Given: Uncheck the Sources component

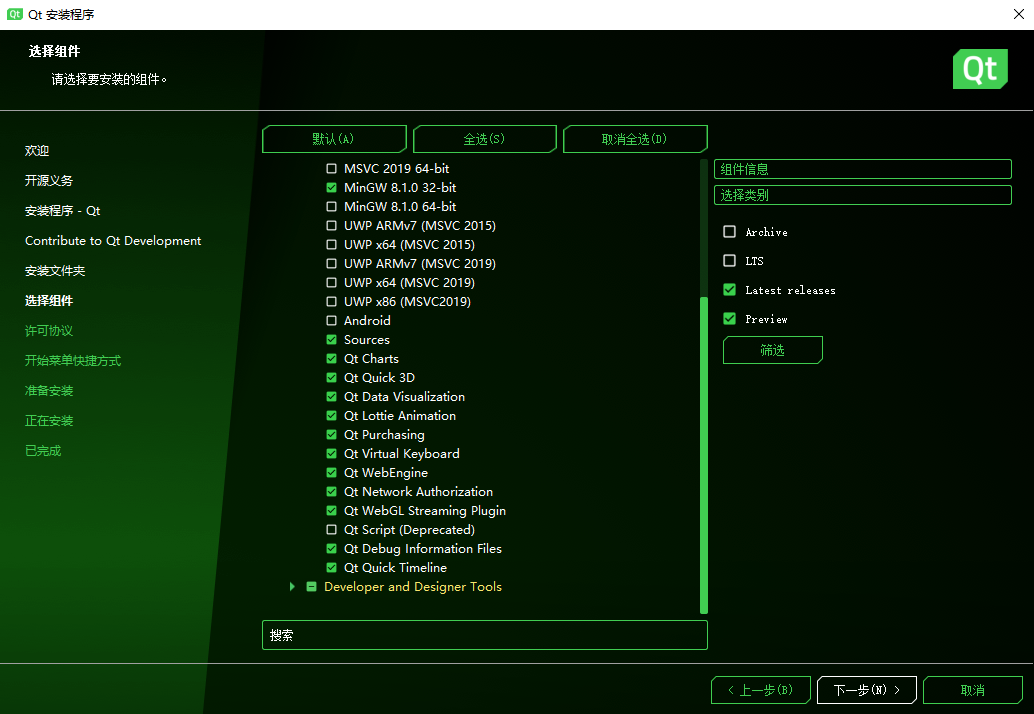Looking at the screenshot, I should (x=332, y=340).
